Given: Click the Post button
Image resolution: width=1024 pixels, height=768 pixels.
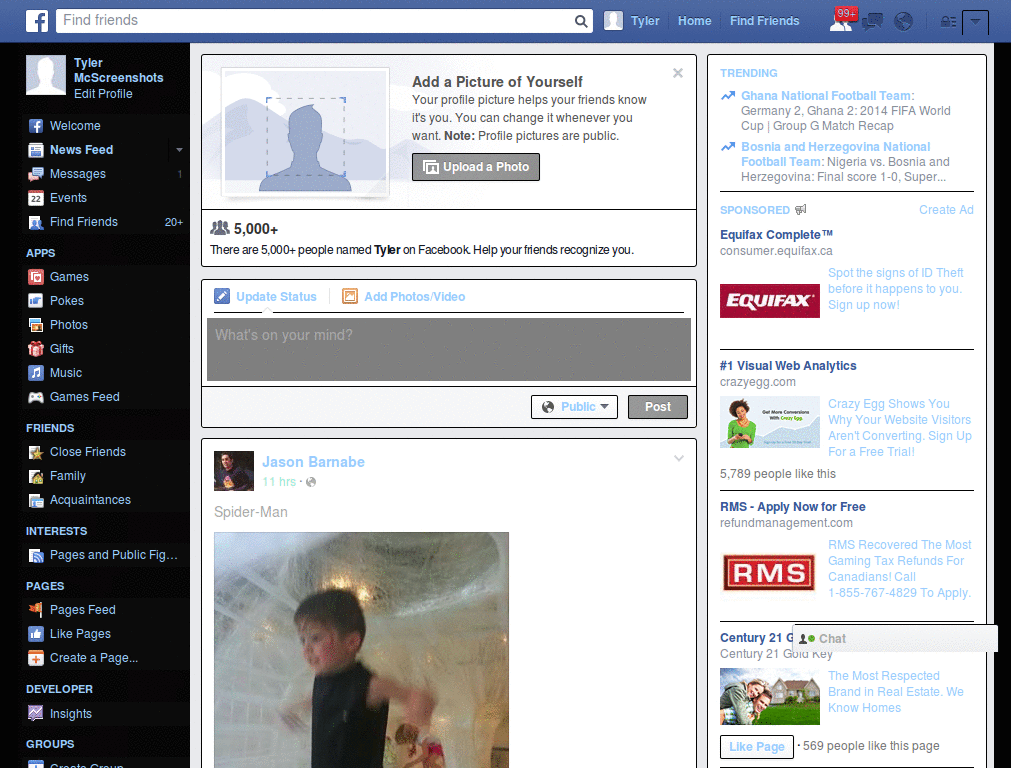Looking at the screenshot, I should pyautogui.click(x=658, y=407).
